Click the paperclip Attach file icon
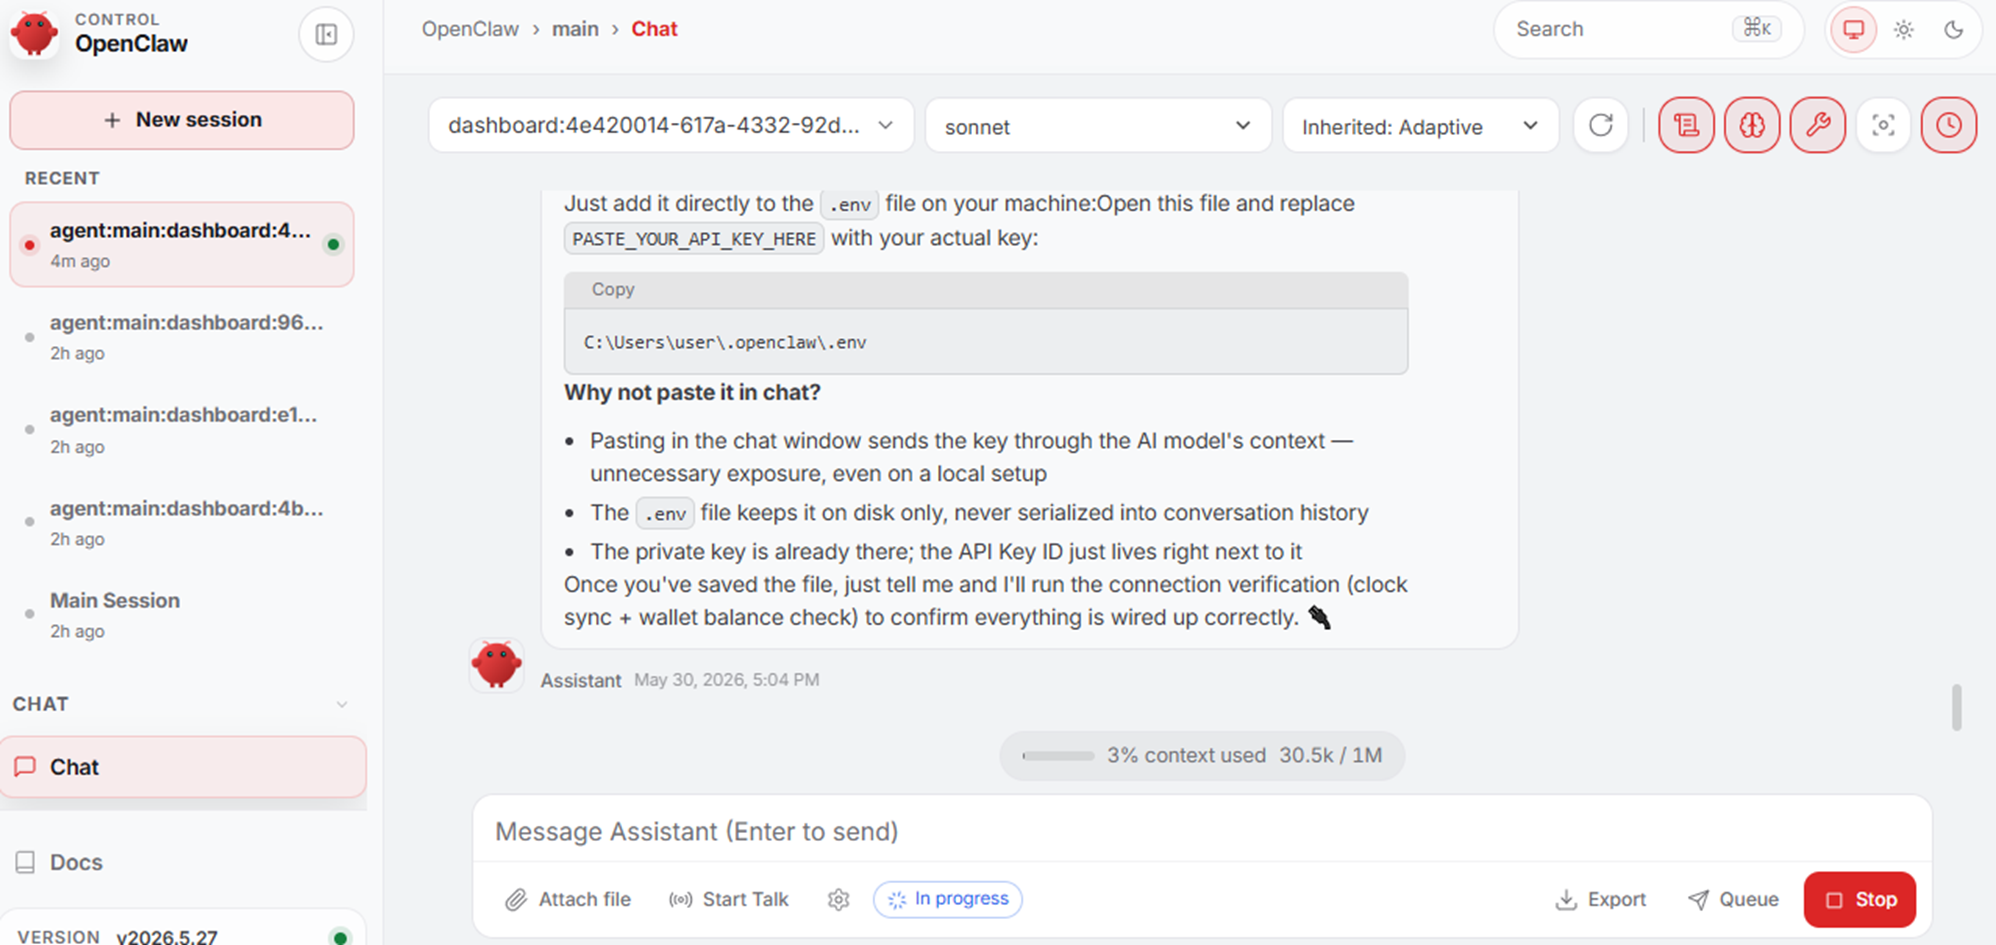The image size is (1996, 945). tap(516, 900)
